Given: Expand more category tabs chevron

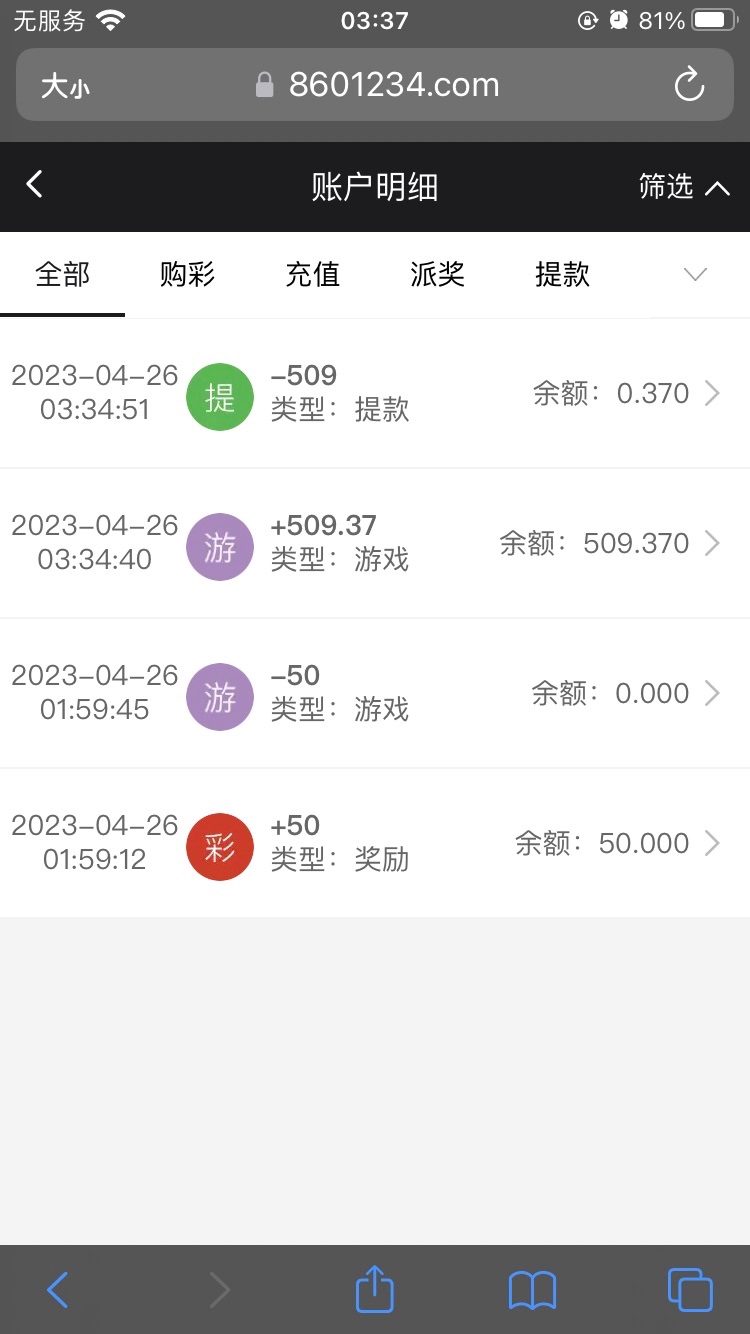Looking at the screenshot, I should pos(695,275).
